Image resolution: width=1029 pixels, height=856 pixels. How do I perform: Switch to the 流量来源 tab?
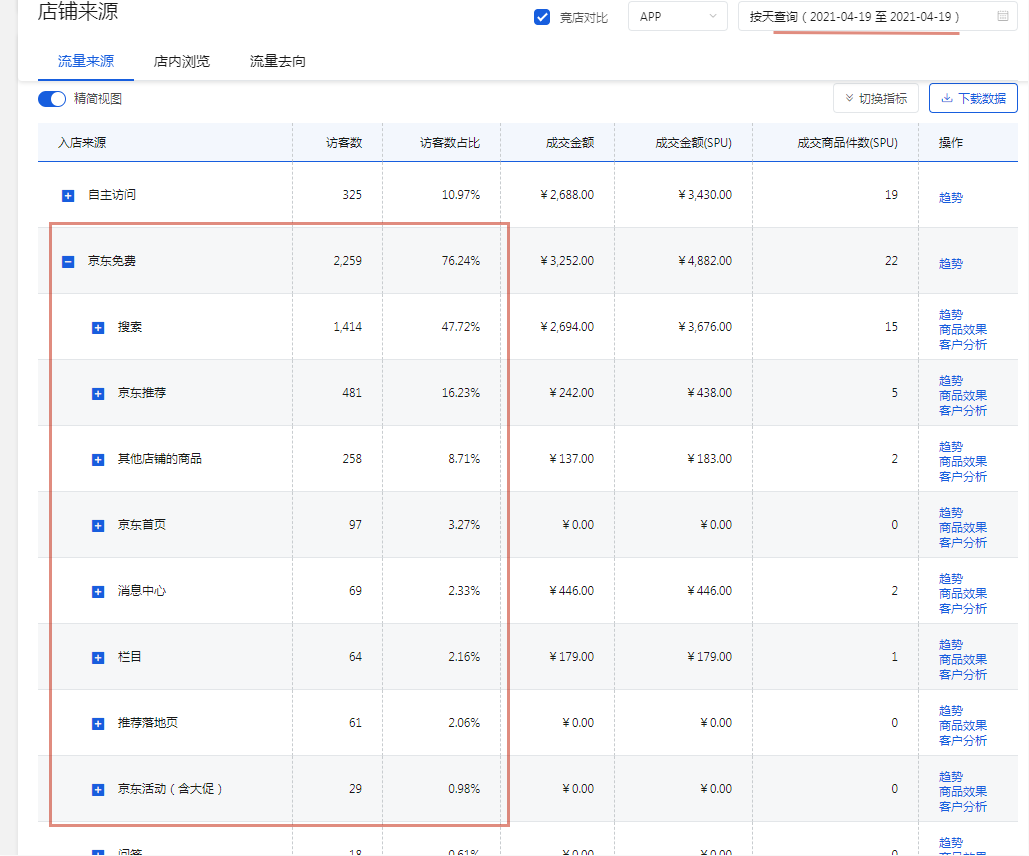coord(86,61)
